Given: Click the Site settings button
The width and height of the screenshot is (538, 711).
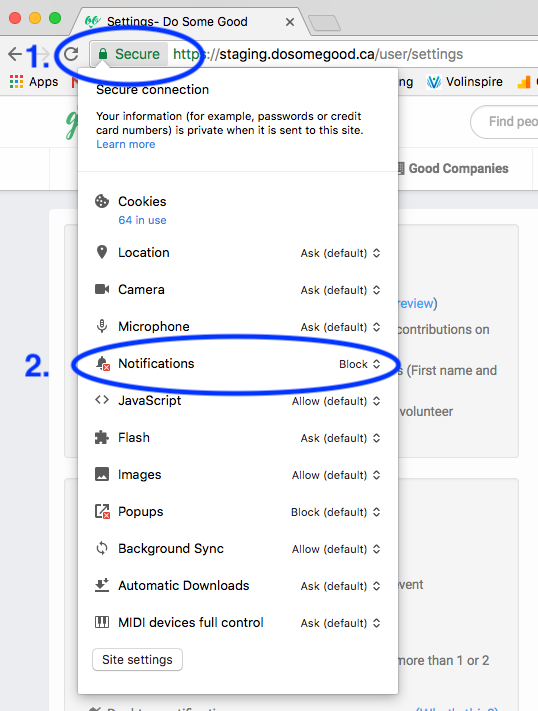Looking at the screenshot, I should pos(137,659).
